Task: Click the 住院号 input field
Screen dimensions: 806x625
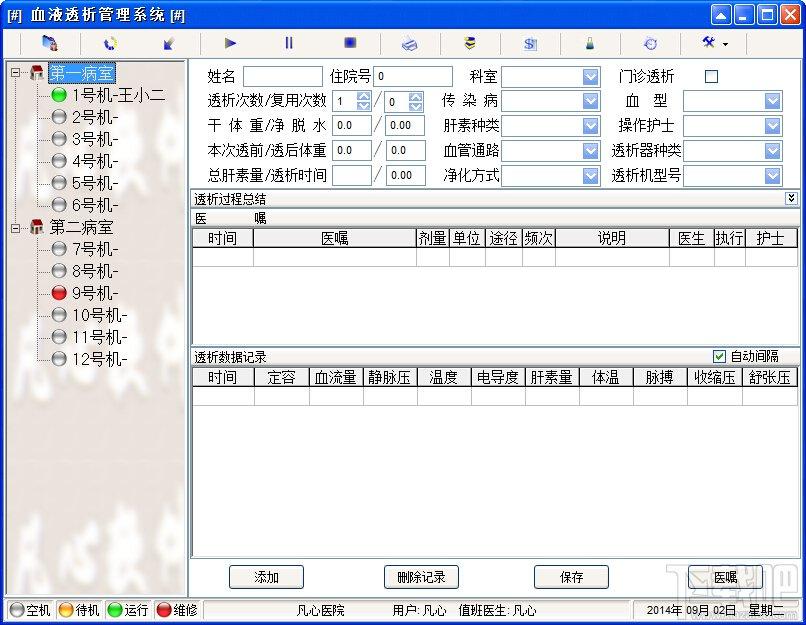Action: [413, 77]
